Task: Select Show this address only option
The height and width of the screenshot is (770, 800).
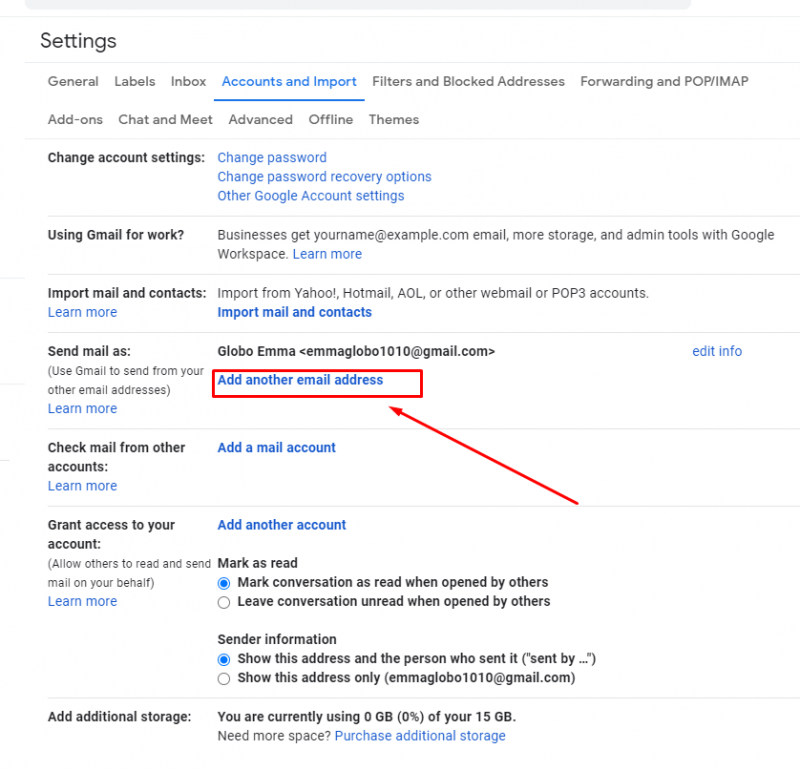Action: [x=224, y=678]
